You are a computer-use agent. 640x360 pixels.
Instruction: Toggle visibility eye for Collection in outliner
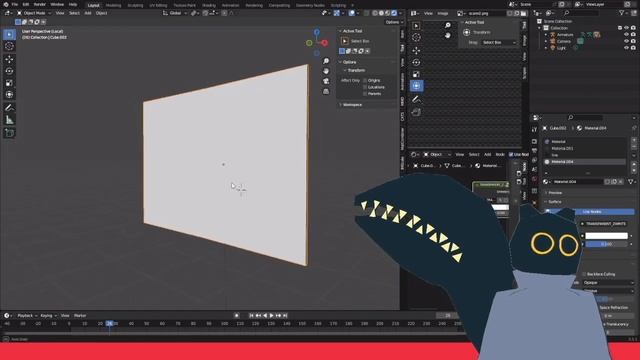(x=626, y=28)
